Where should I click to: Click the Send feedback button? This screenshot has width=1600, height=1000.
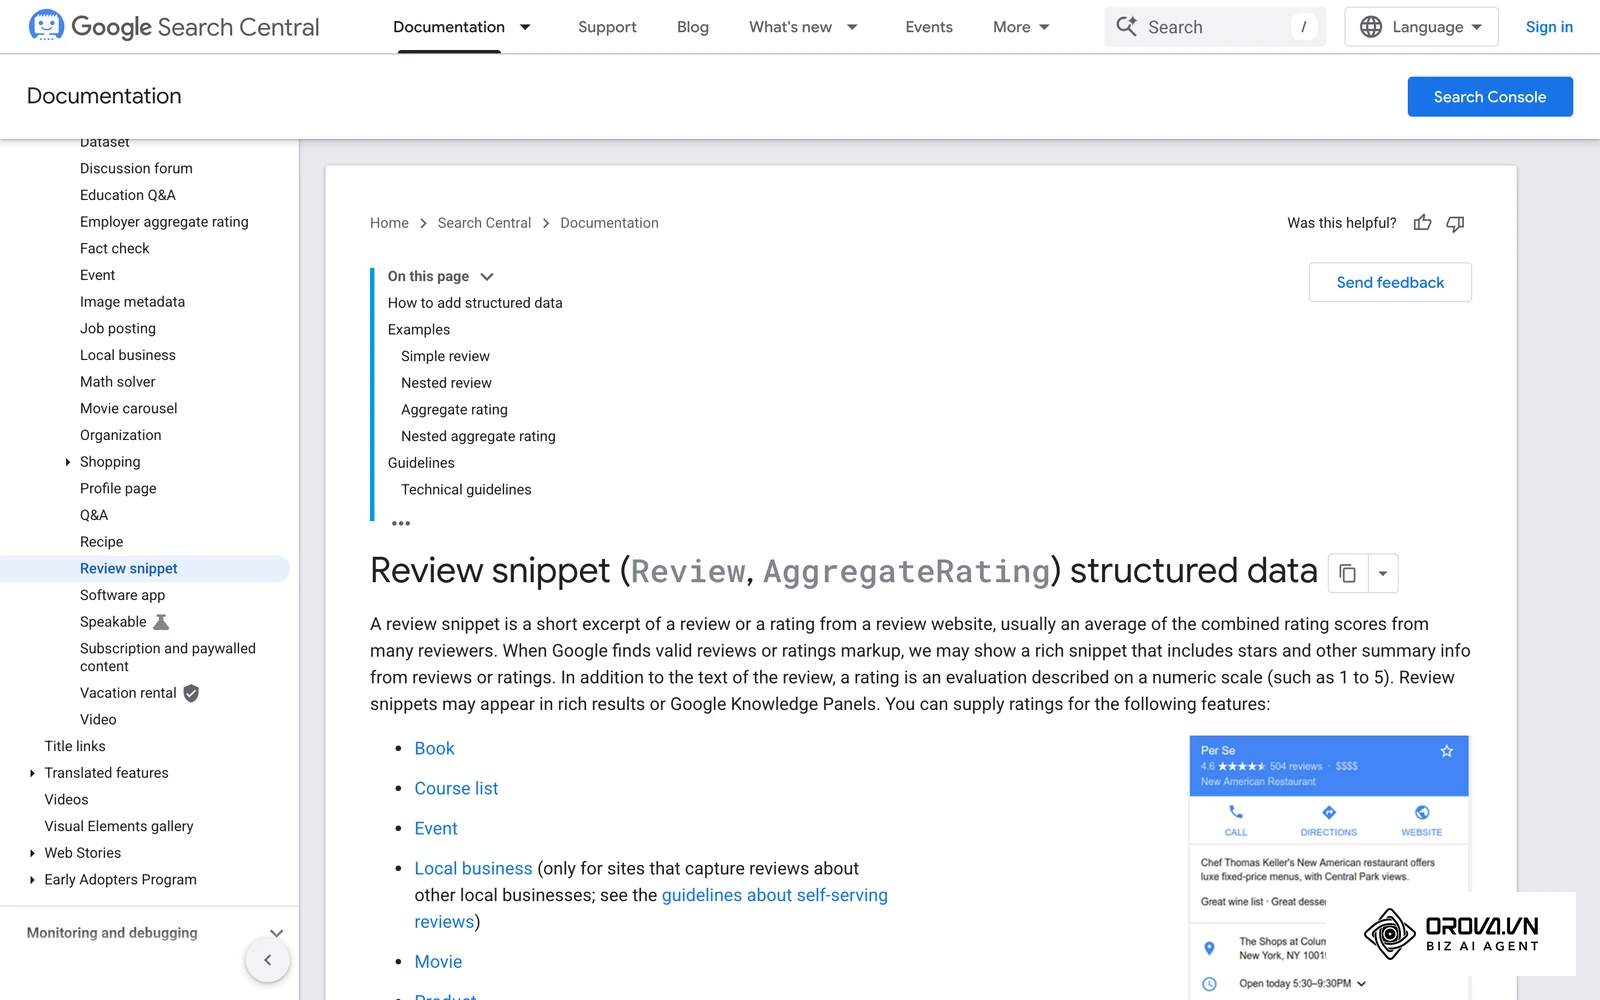[1390, 283]
